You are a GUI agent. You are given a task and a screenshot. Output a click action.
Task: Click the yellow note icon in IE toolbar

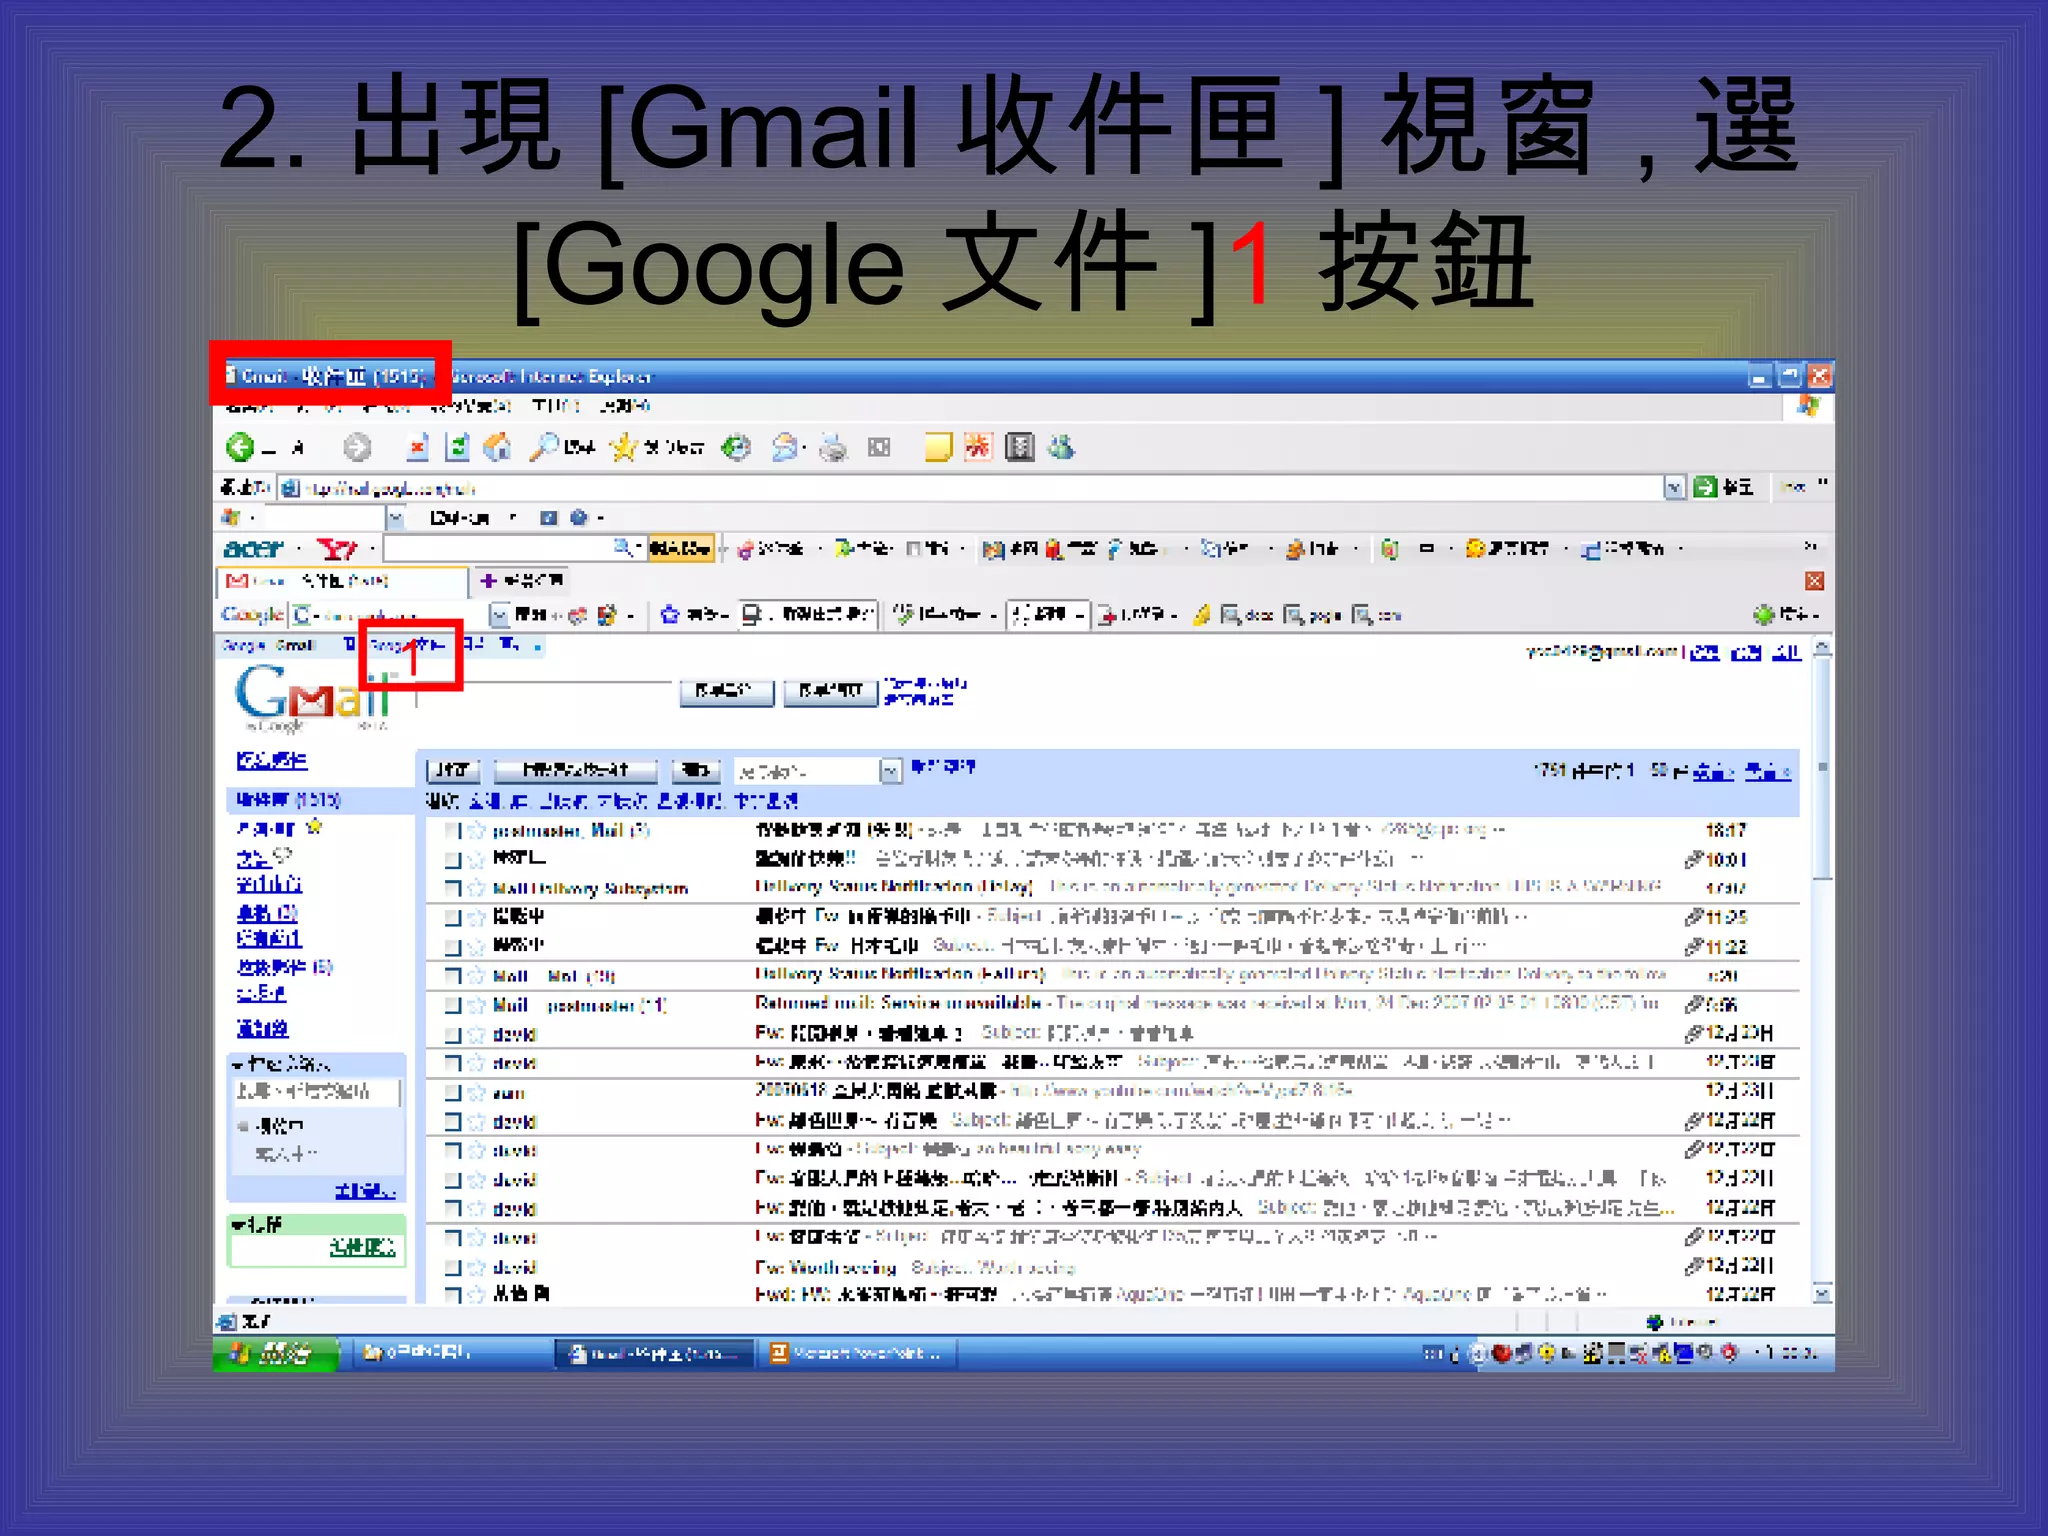[x=938, y=447]
